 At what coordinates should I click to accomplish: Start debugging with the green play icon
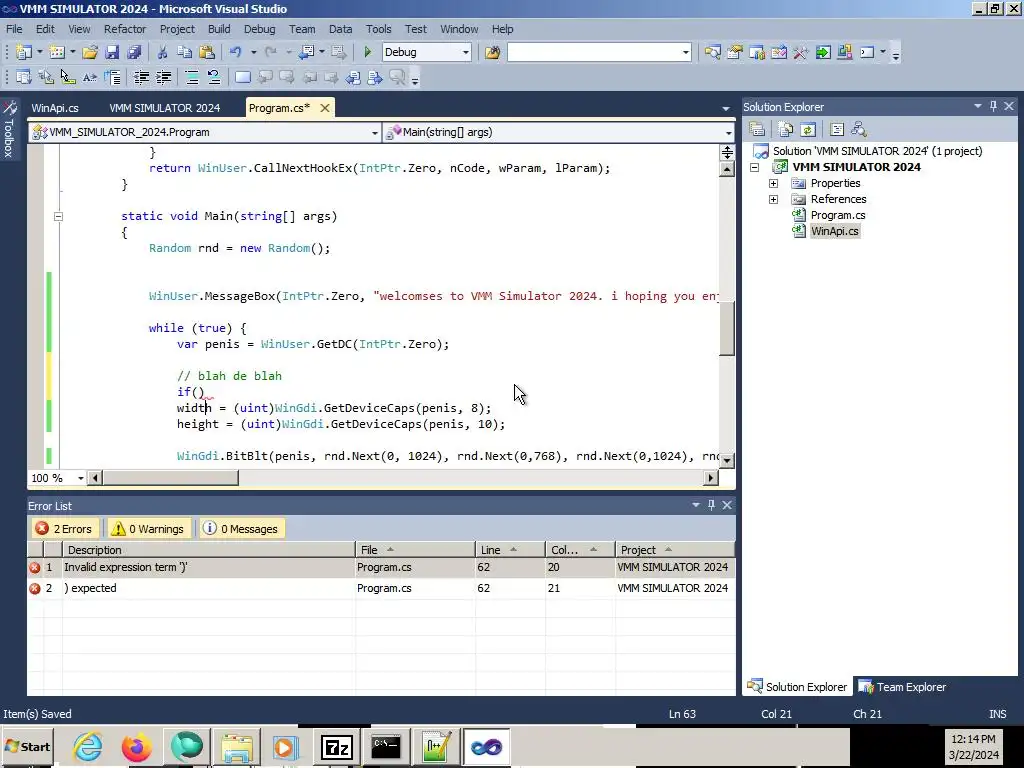coord(367,52)
